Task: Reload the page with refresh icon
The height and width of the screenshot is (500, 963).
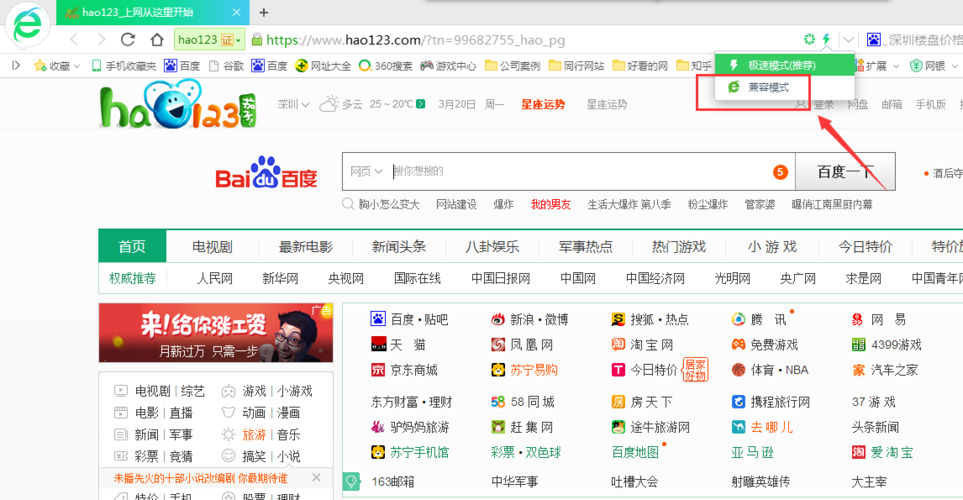Action: pyautogui.click(x=128, y=40)
